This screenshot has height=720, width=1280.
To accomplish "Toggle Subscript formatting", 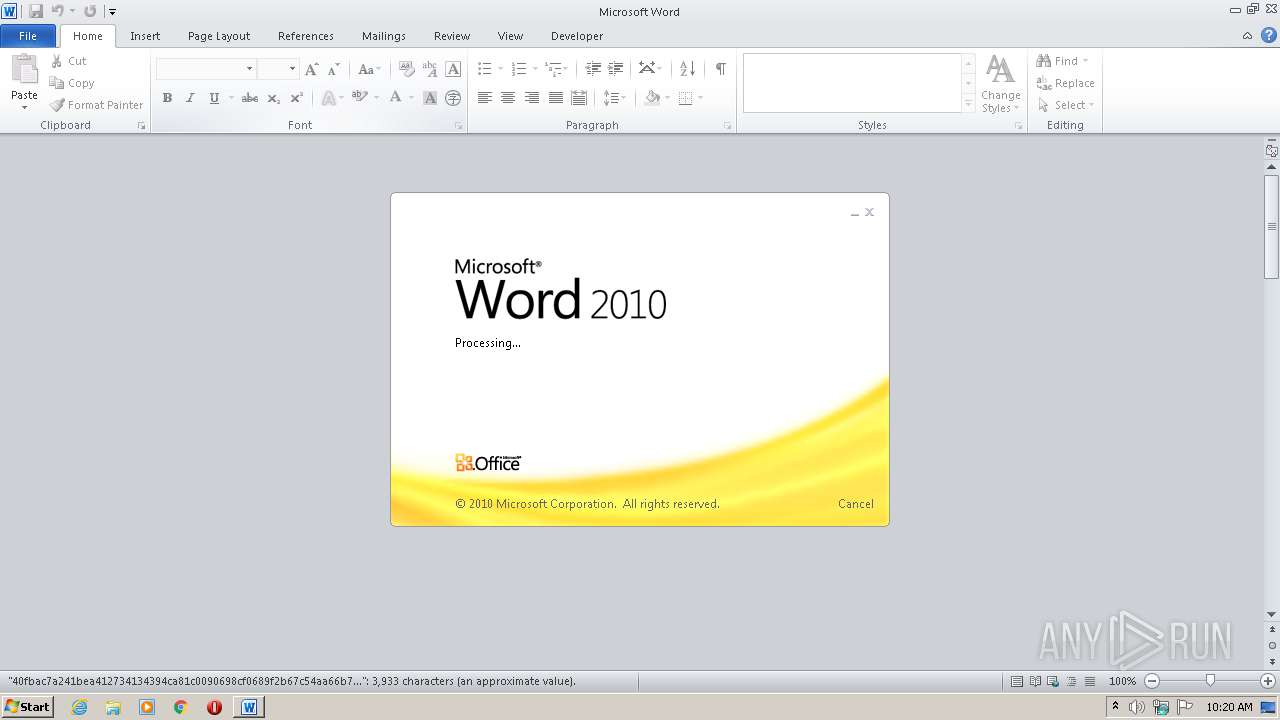I will (x=273, y=98).
